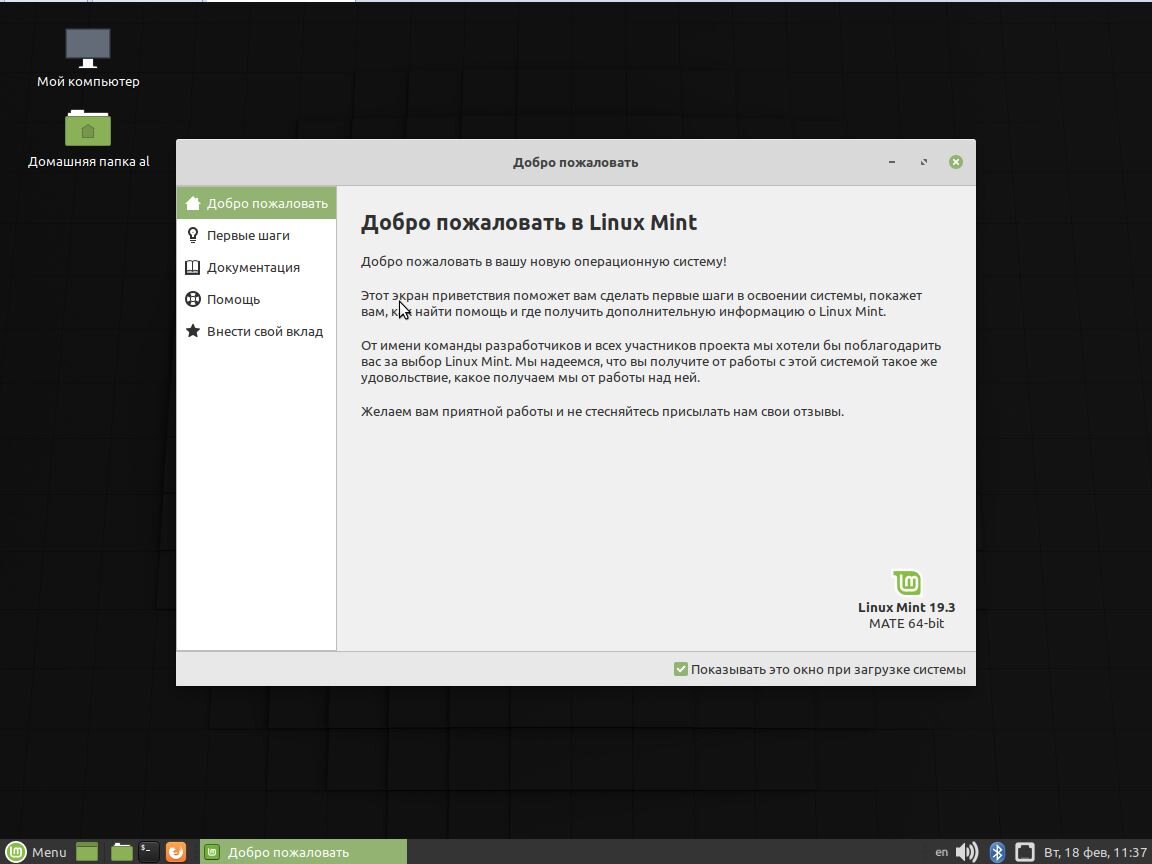Click the line starting 'Желаем вам приятной работы'
The height and width of the screenshot is (864, 1152).
coord(602,411)
